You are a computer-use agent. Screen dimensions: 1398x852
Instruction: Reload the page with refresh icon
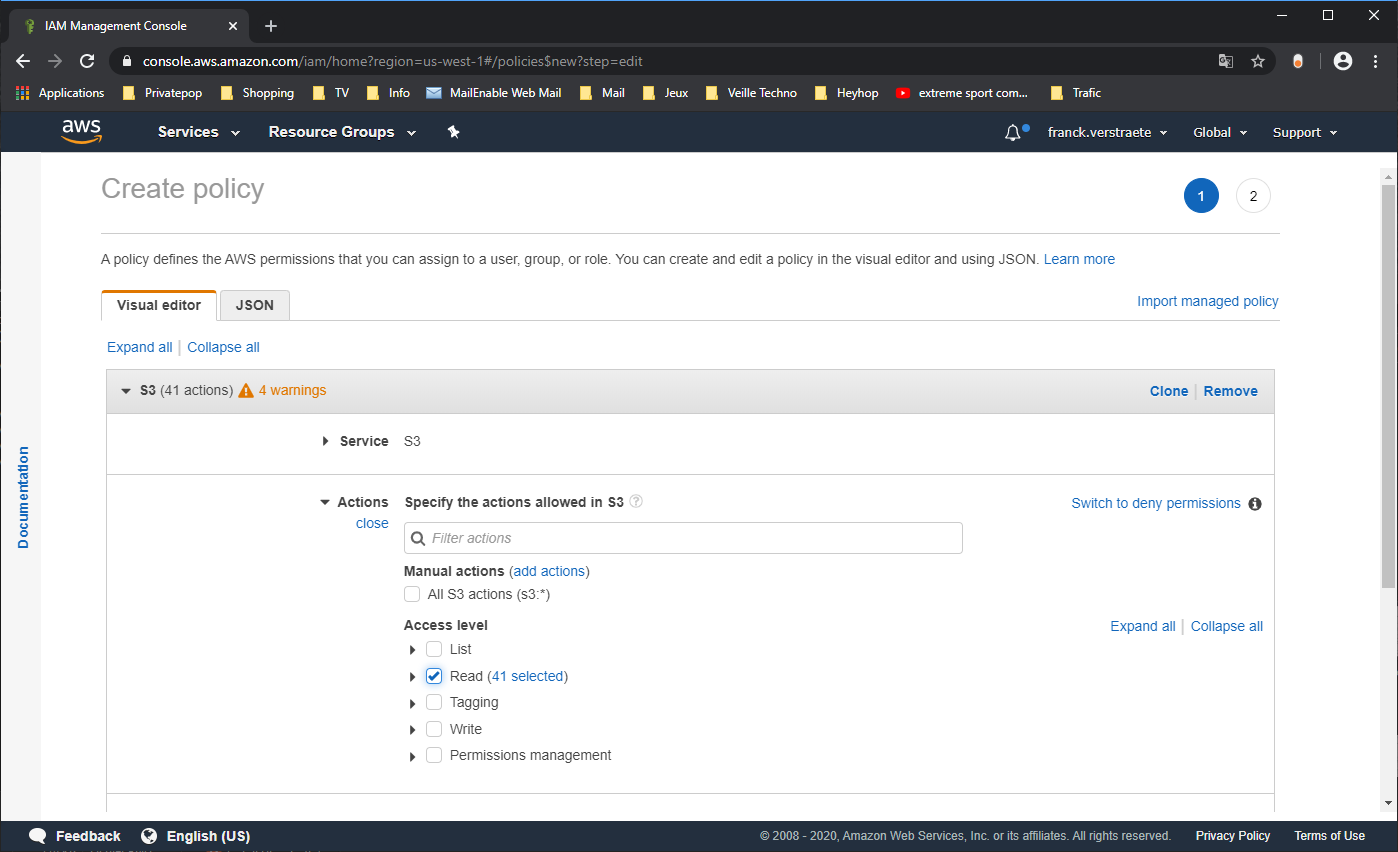coord(87,61)
